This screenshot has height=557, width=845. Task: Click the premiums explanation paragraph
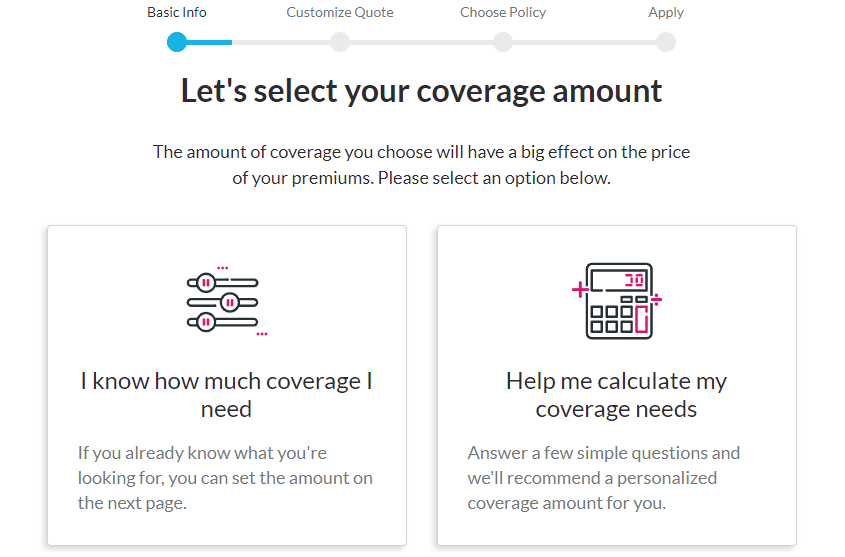(421, 165)
